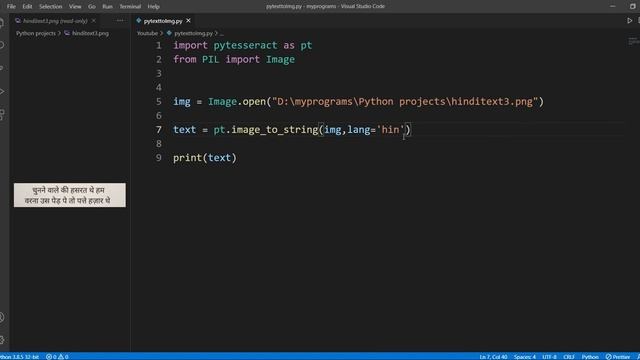Image resolution: width=640 pixels, height=360 pixels.
Task: Open the View menu
Action: (75, 7)
